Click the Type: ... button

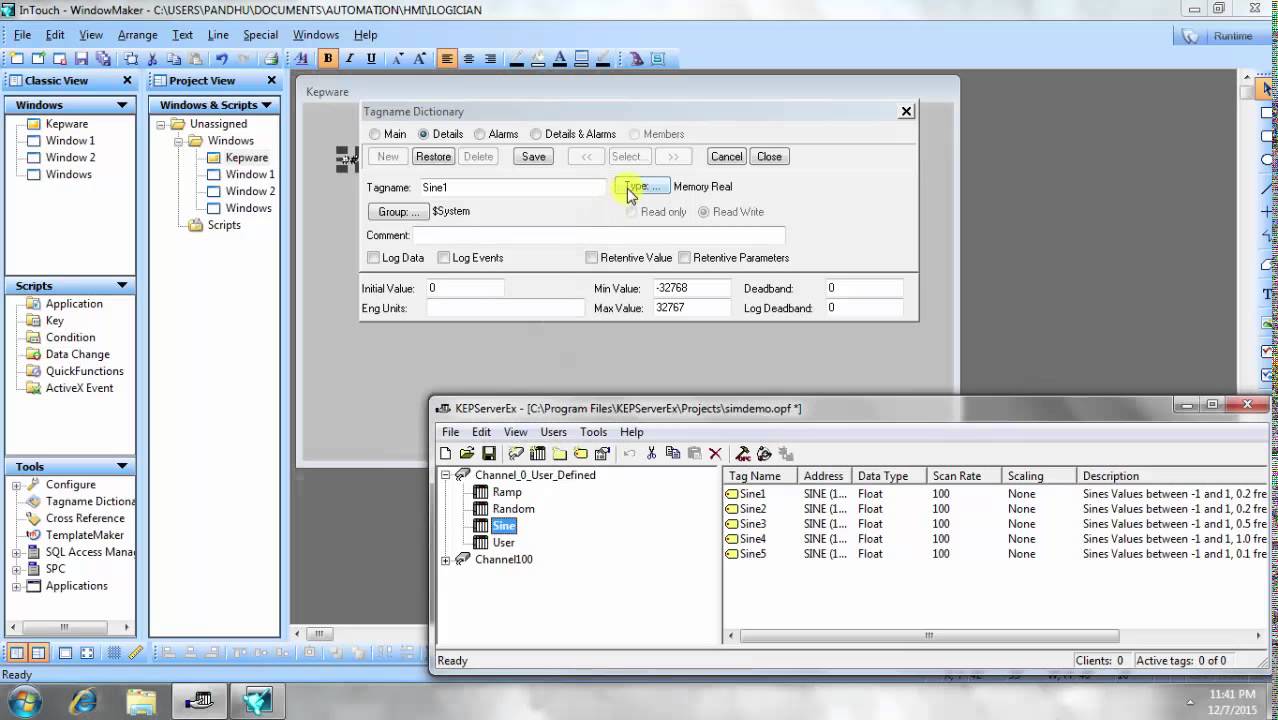coord(643,187)
